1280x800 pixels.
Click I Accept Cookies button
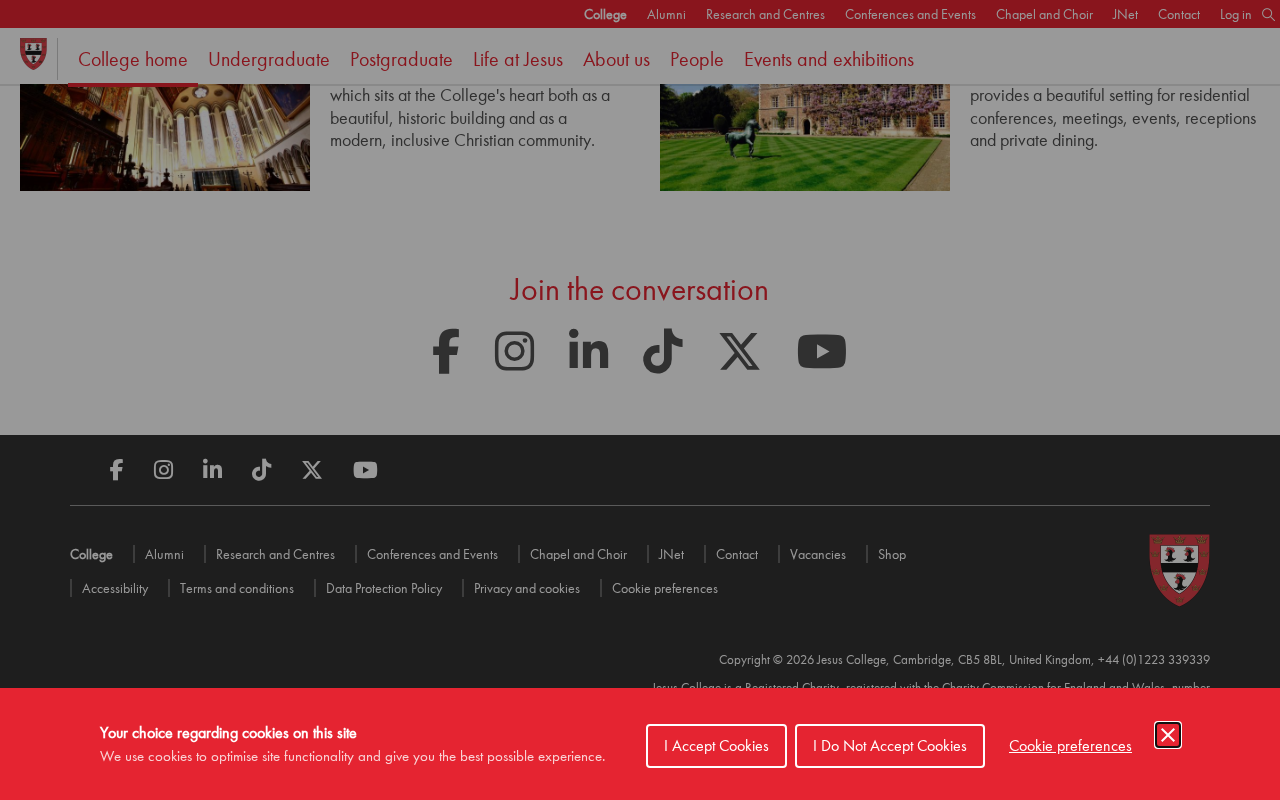(x=716, y=746)
